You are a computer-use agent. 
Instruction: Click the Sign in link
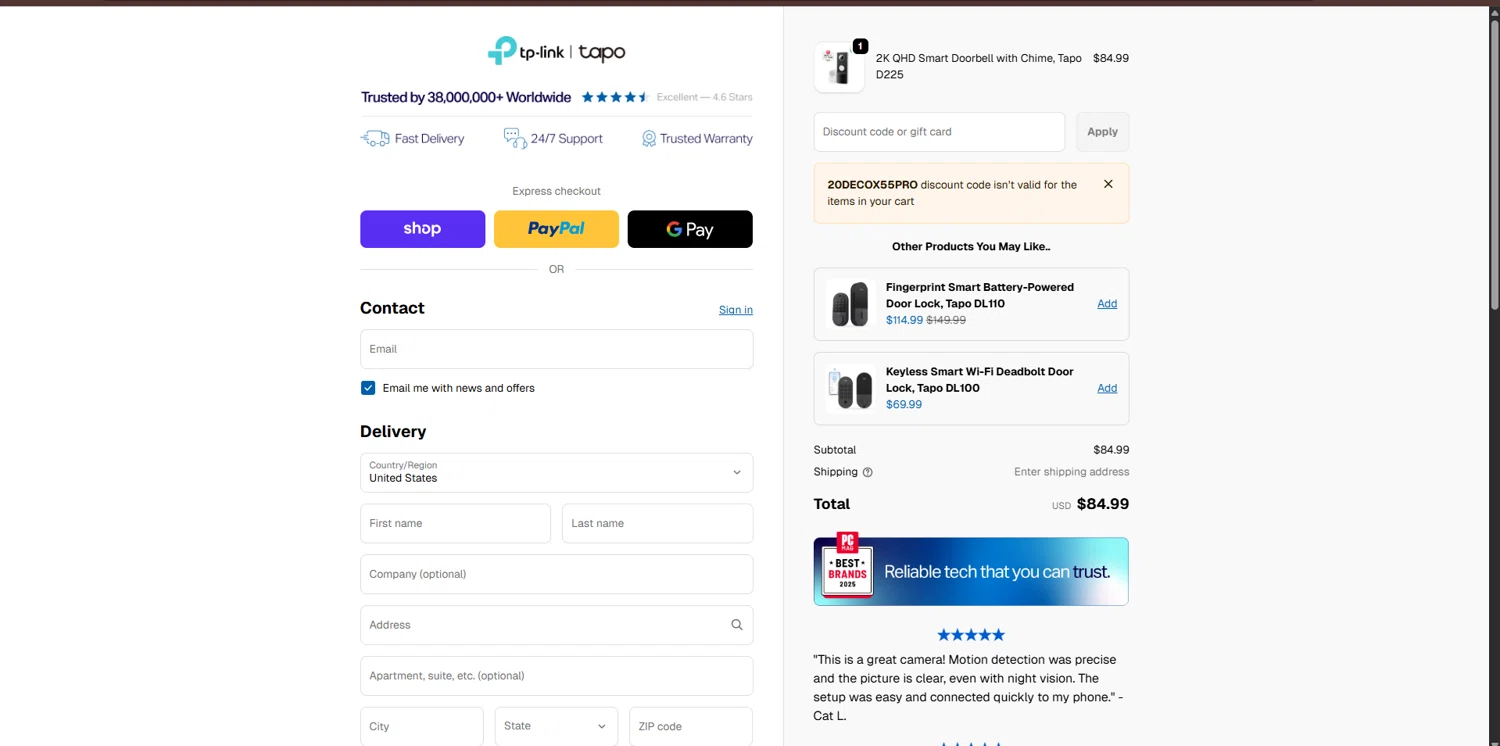pyautogui.click(x=736, y=310)
